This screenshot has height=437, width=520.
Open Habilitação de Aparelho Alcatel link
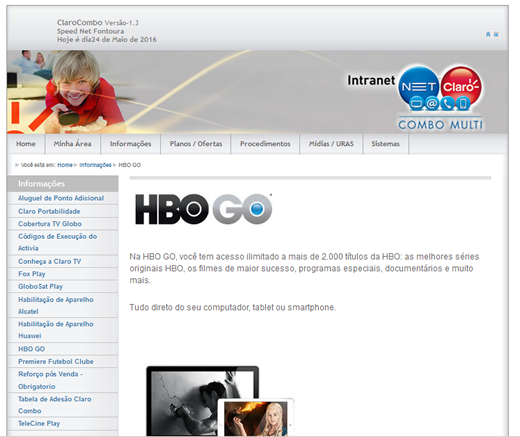(56, 305)
